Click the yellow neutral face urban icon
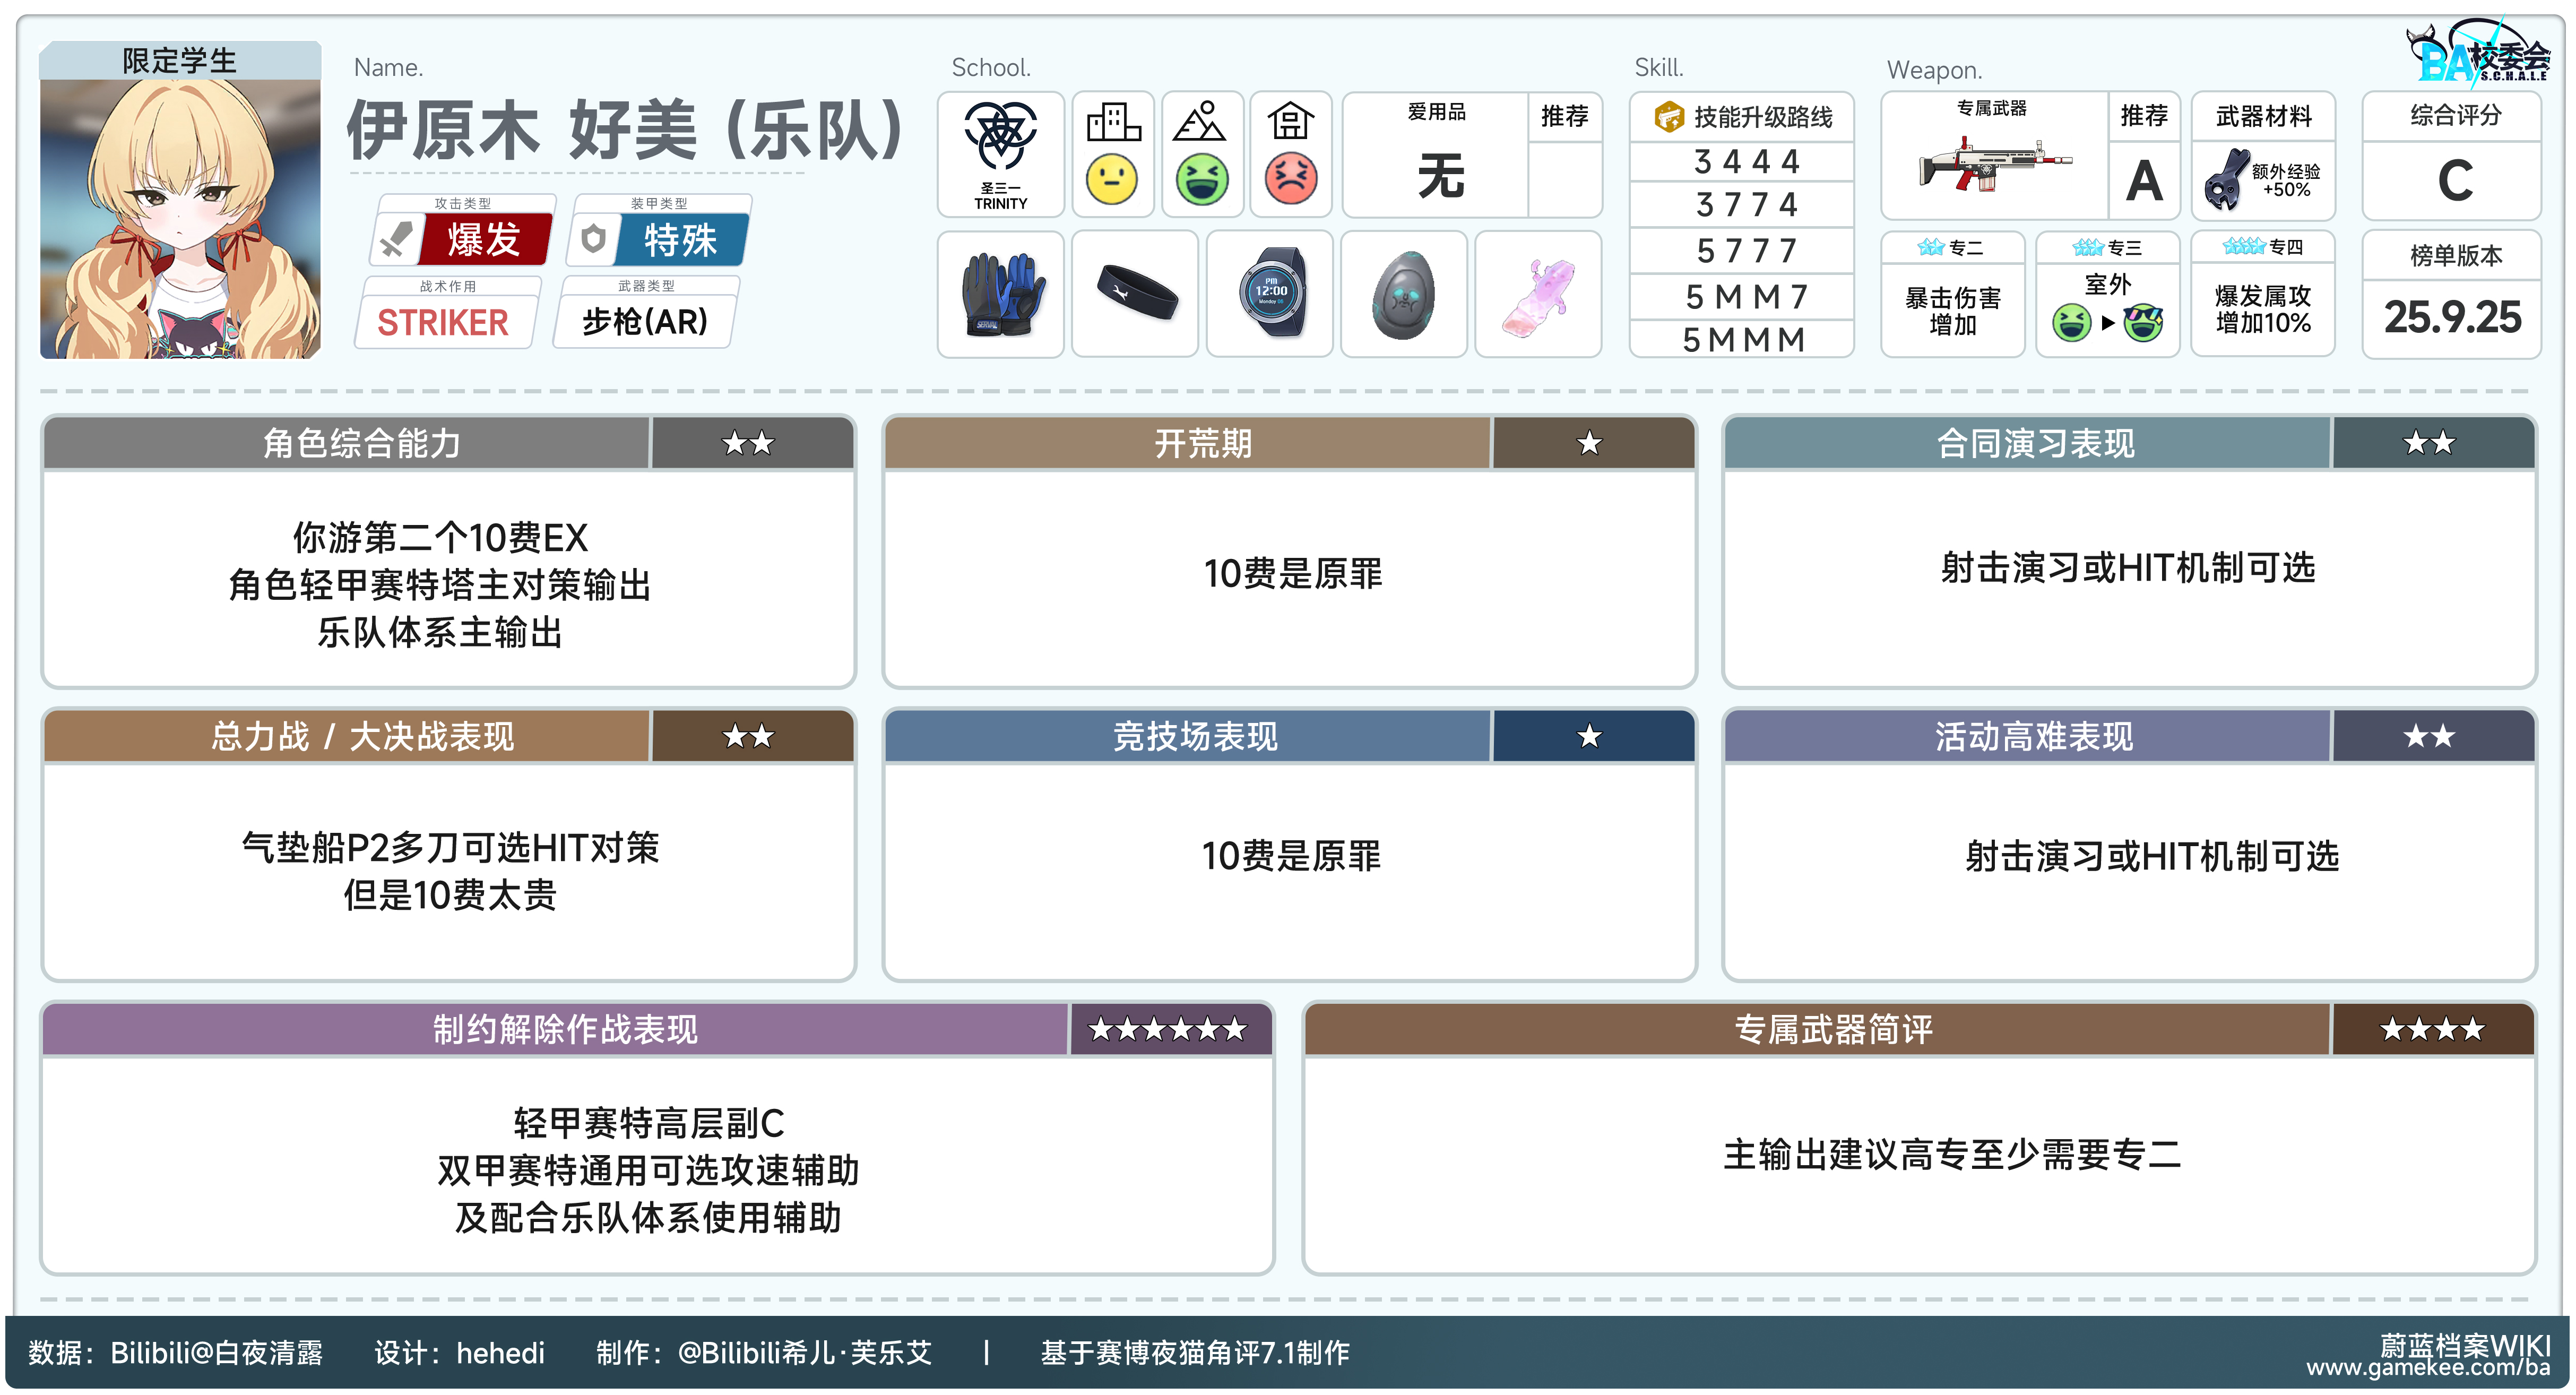 pyautogui.click(x=1112, y=180)
